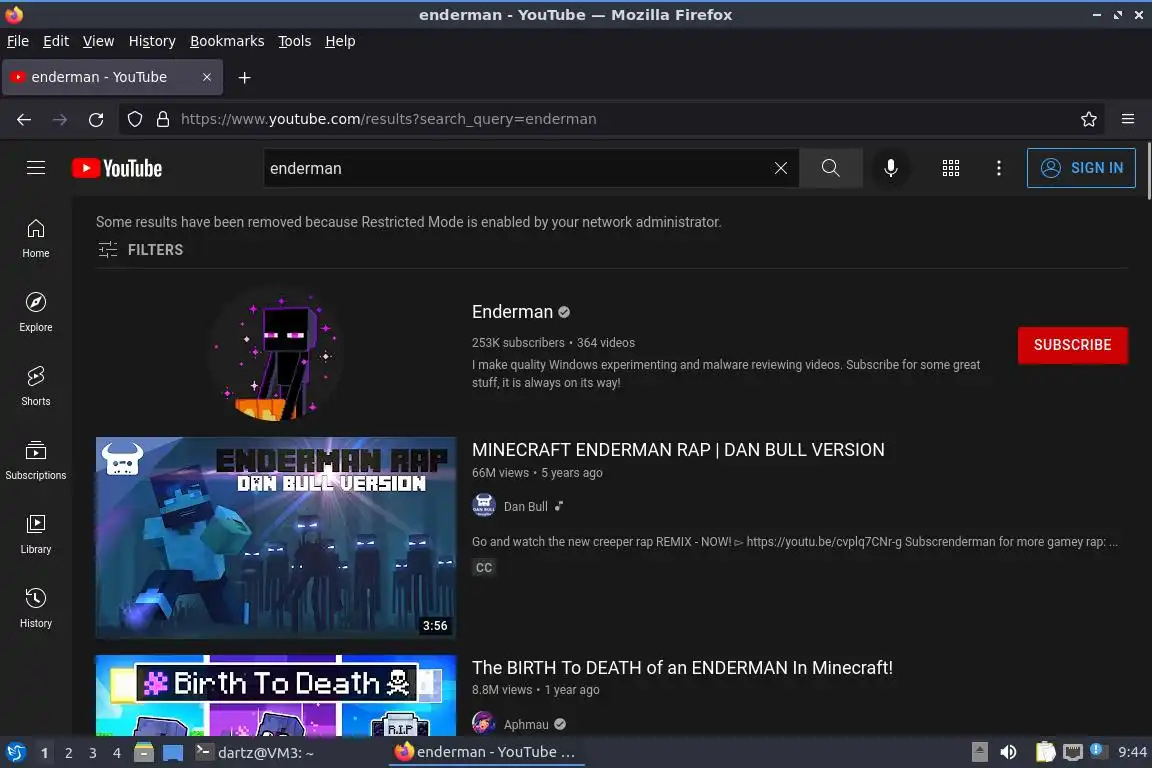
Task: Go to Home in sidebar
Action: [x=35, y=239]
